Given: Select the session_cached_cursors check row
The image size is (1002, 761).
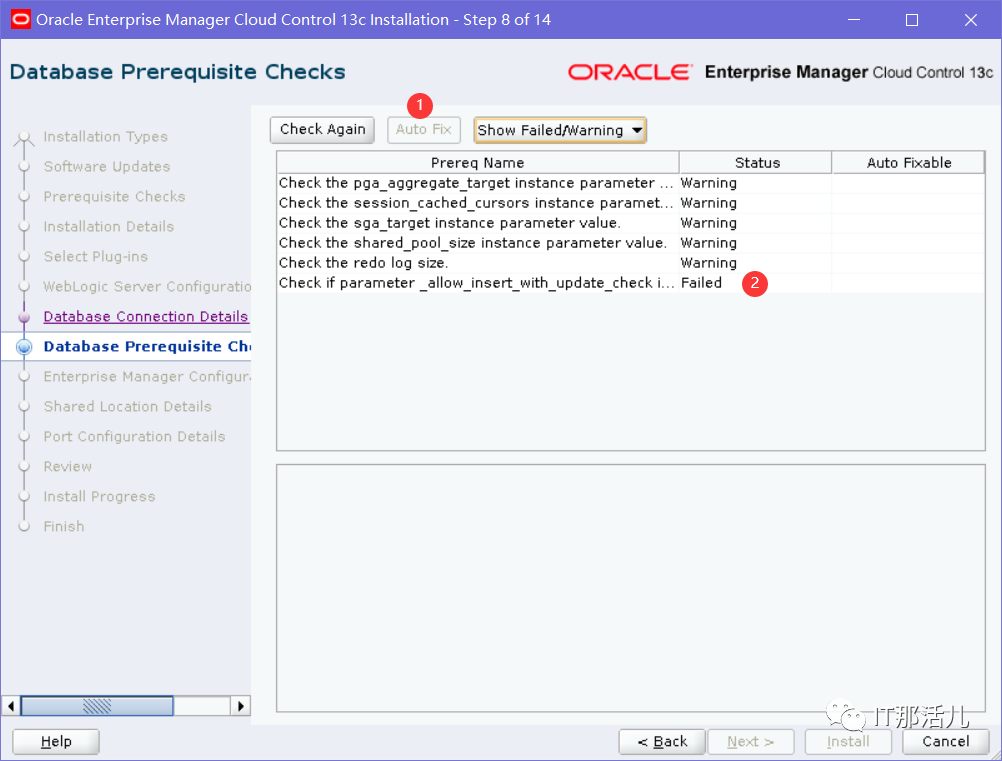Looking at the screenshot, I should (x=631, y=203).
